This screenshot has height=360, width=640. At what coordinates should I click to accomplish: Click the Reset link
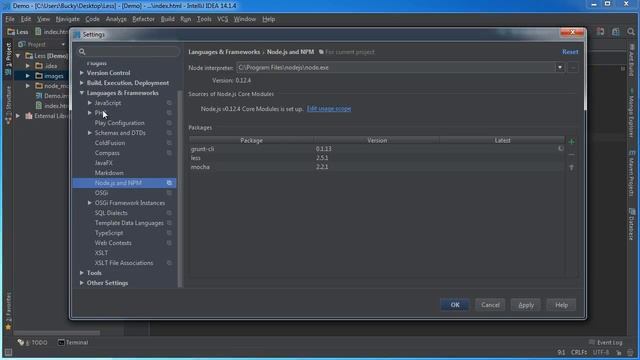[570, 52]
